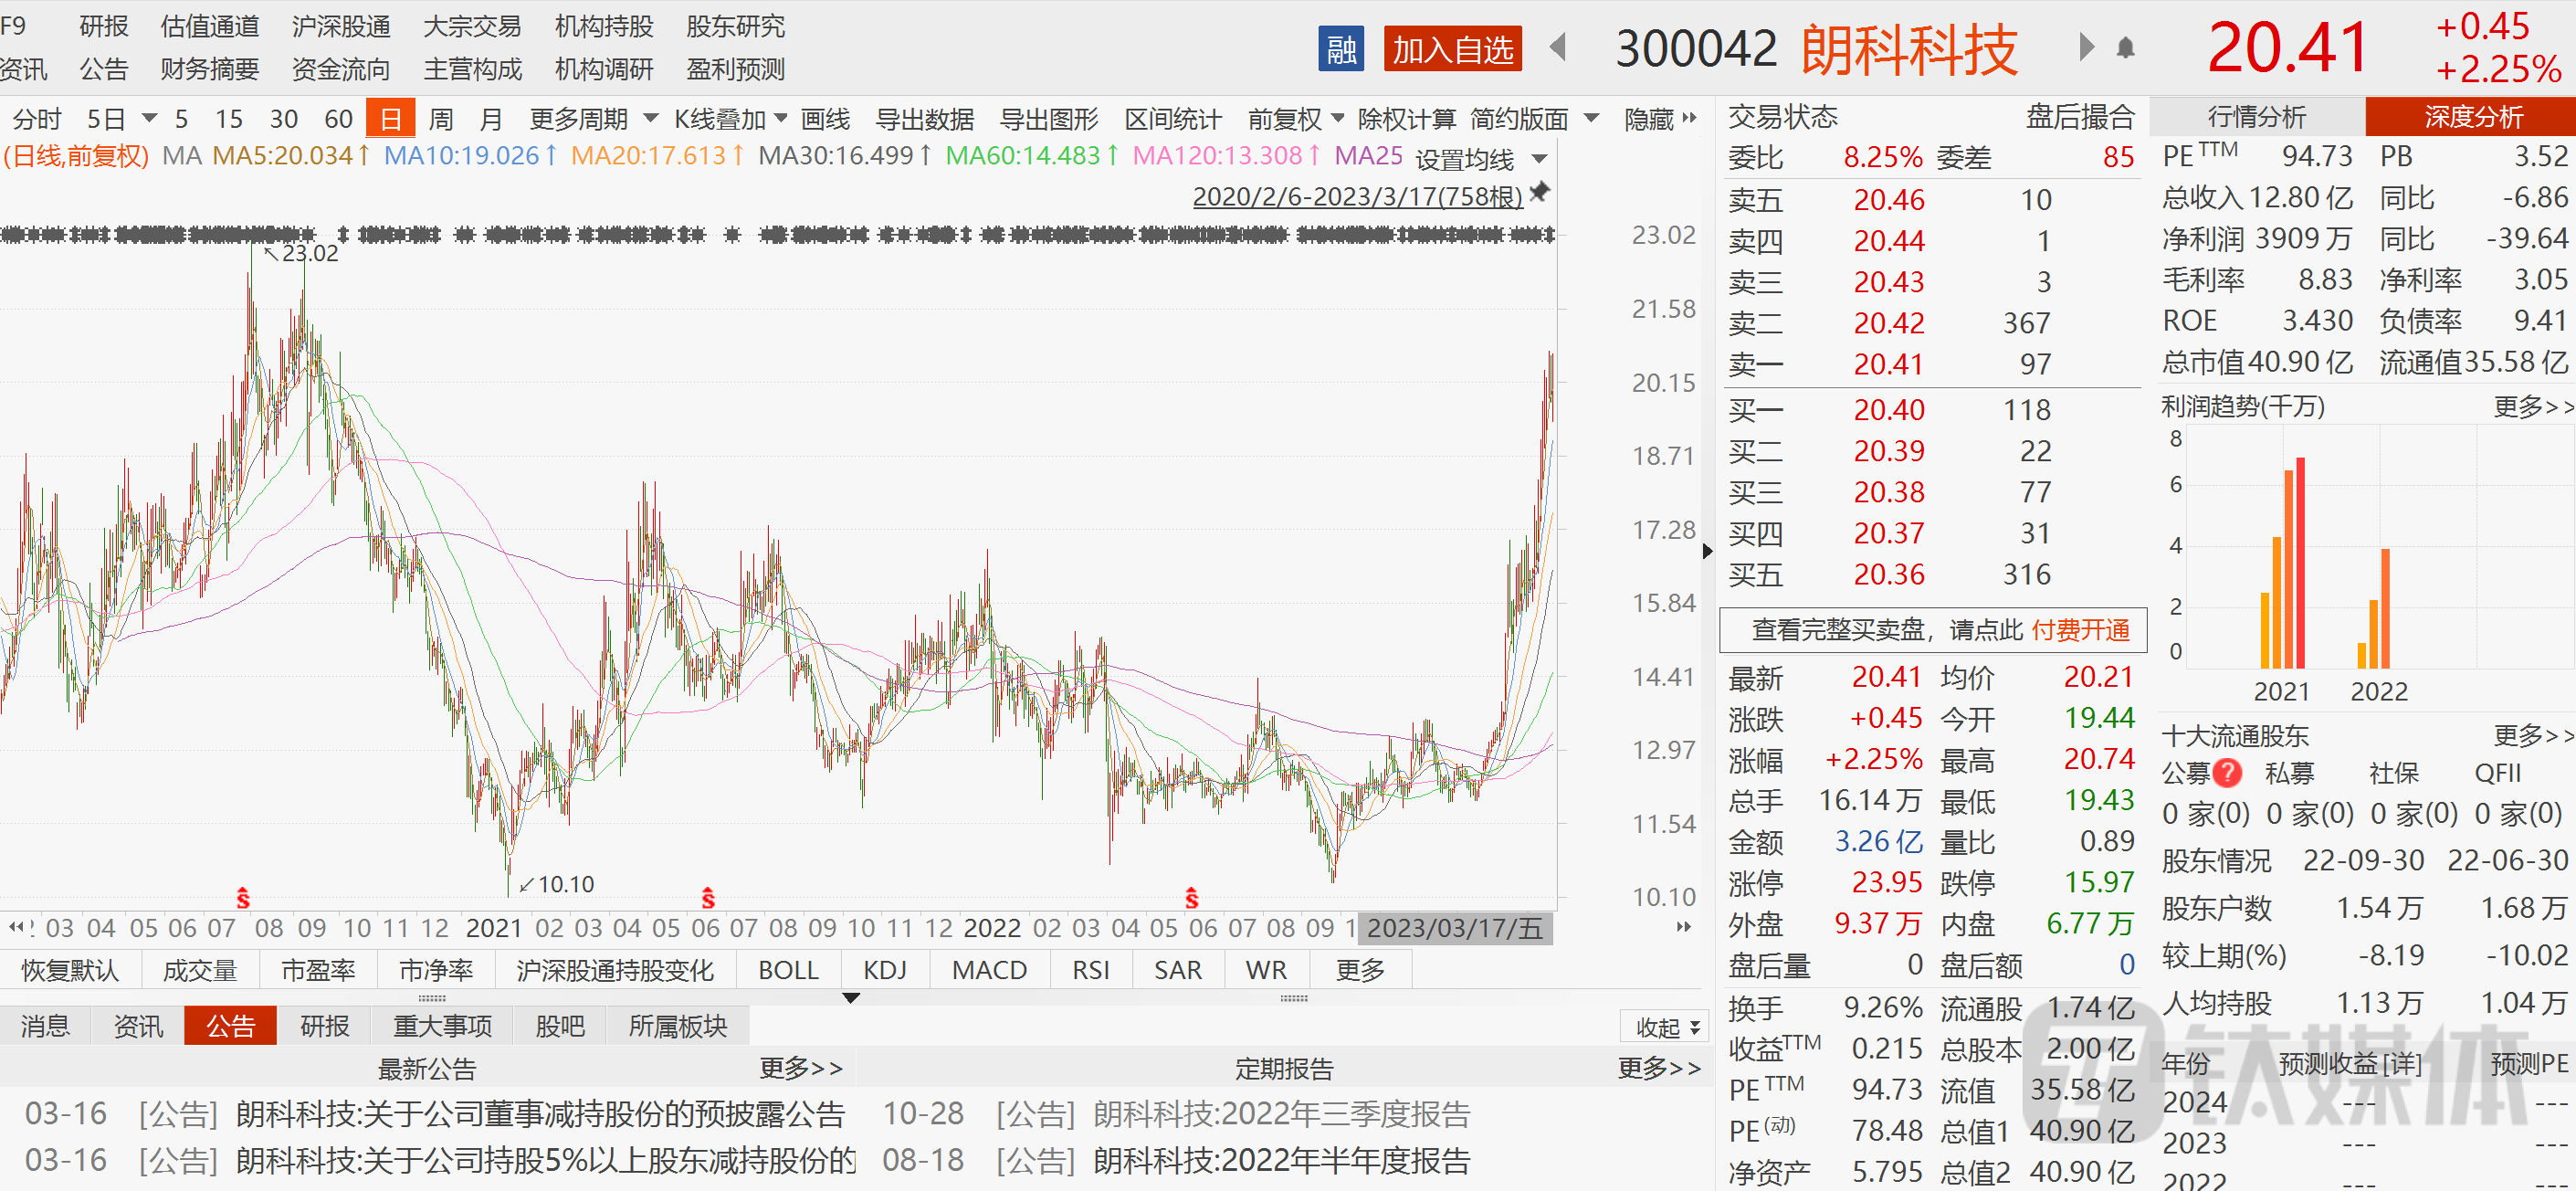Viewport: 2576px width, 1191px height.
Task: Switch K-line period to daily 日
Action: tap(390, 120)
